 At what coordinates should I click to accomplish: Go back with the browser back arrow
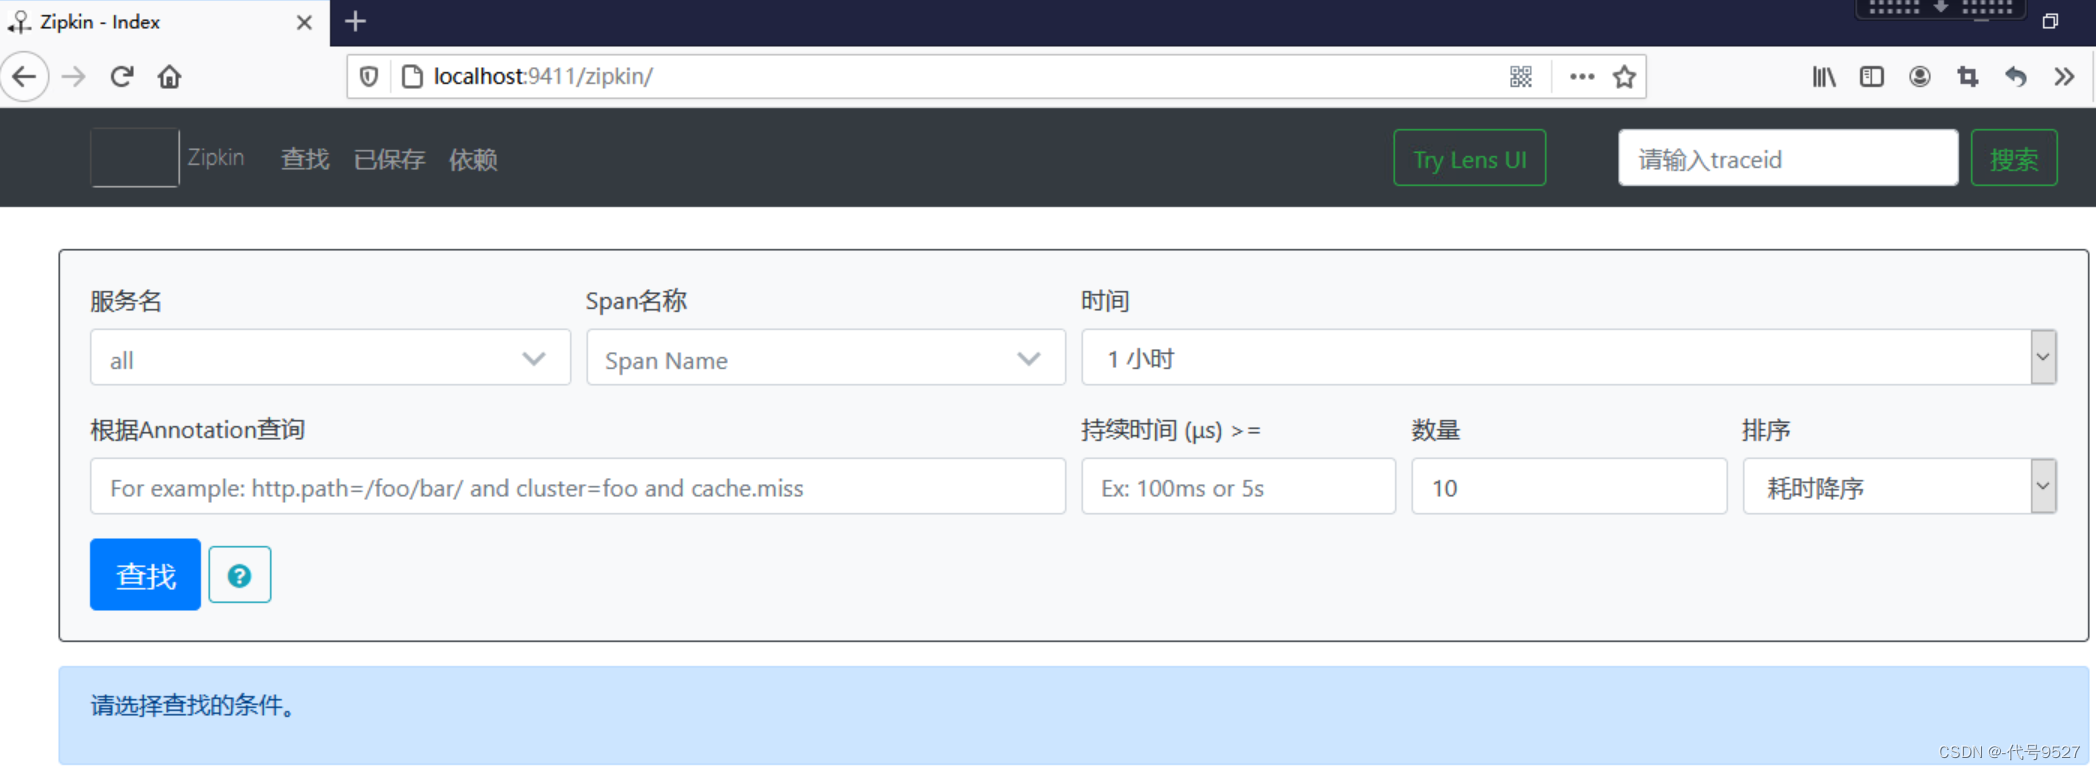(x=25, y=77)
